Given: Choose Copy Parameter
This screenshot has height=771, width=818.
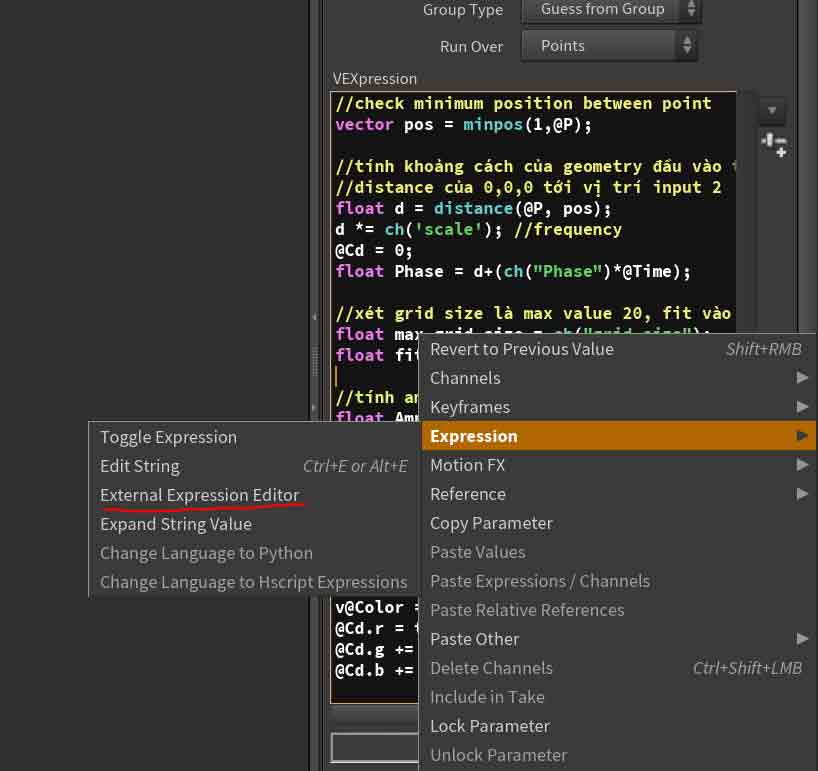Looking at the screenshot, I should (x=618, y=523).
